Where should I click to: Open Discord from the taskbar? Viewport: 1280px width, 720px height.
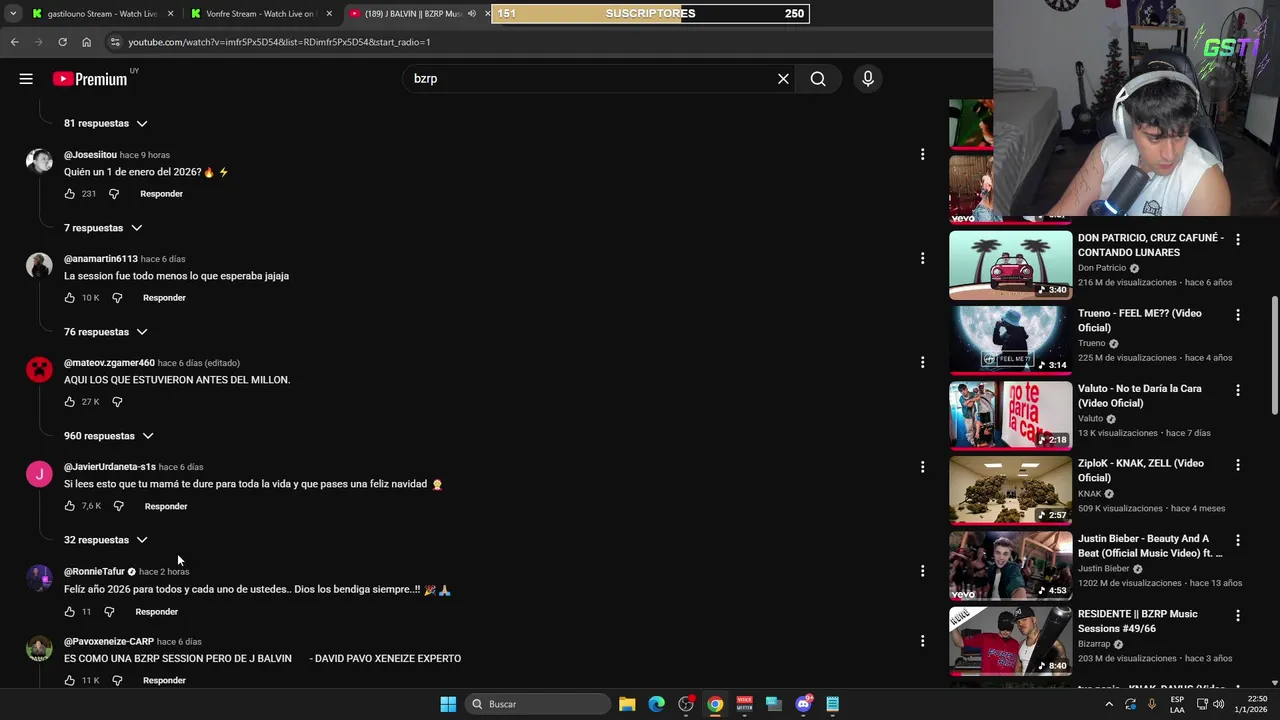[x=803, y=704]
